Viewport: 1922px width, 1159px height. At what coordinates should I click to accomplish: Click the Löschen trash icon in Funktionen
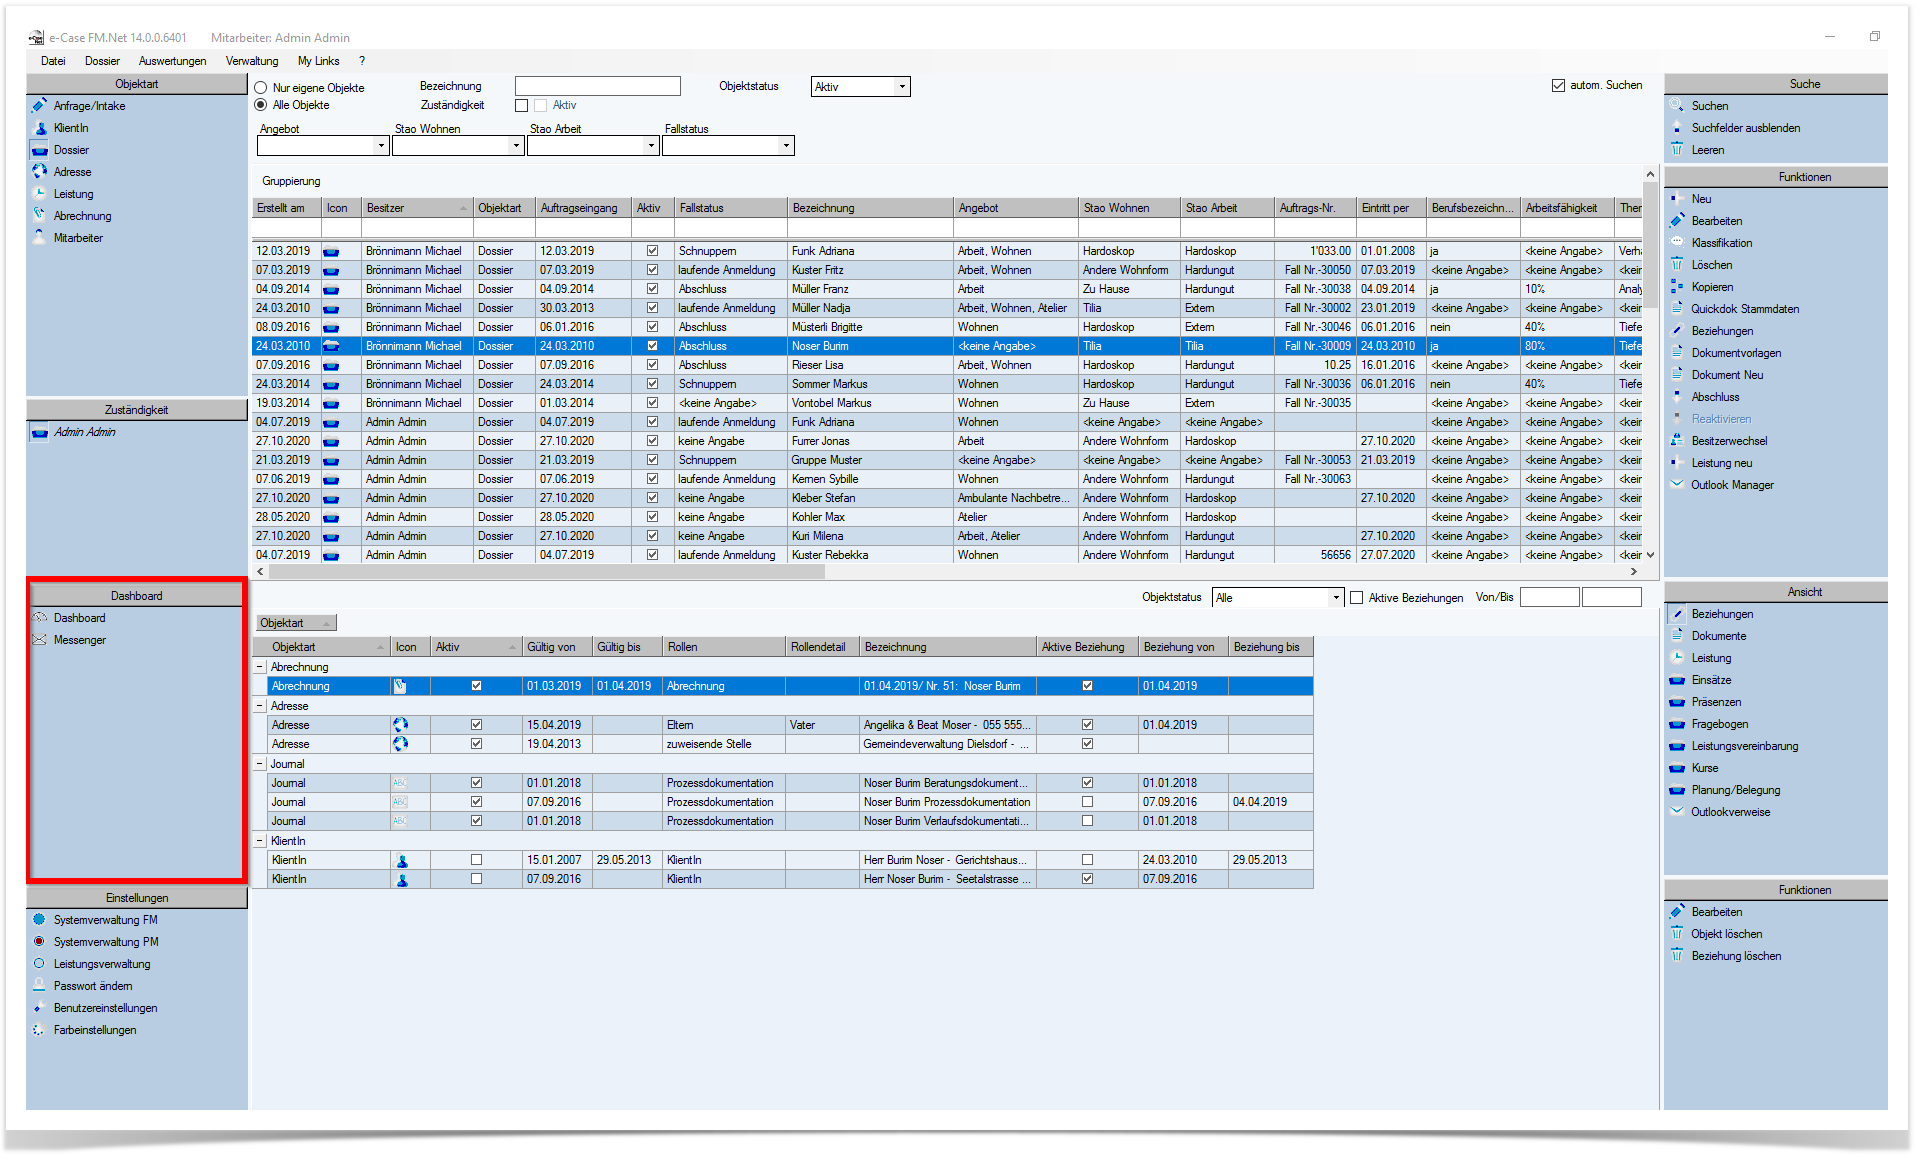coord(1677,265)
